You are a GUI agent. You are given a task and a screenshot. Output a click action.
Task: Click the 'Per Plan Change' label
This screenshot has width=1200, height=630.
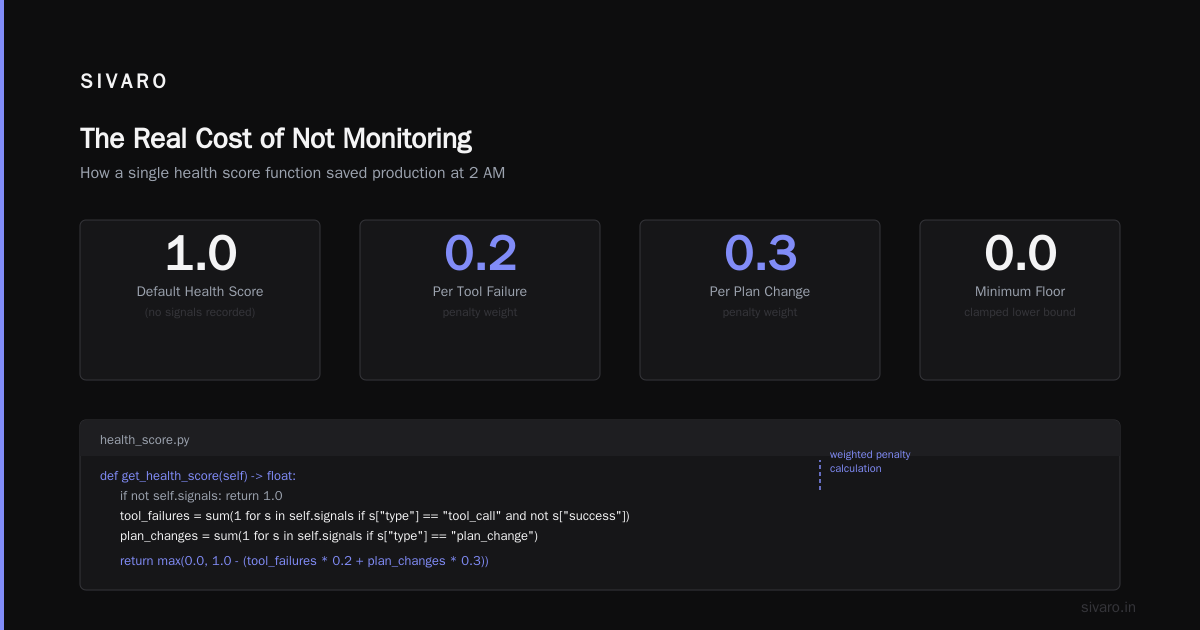click(x=760, y=292)
